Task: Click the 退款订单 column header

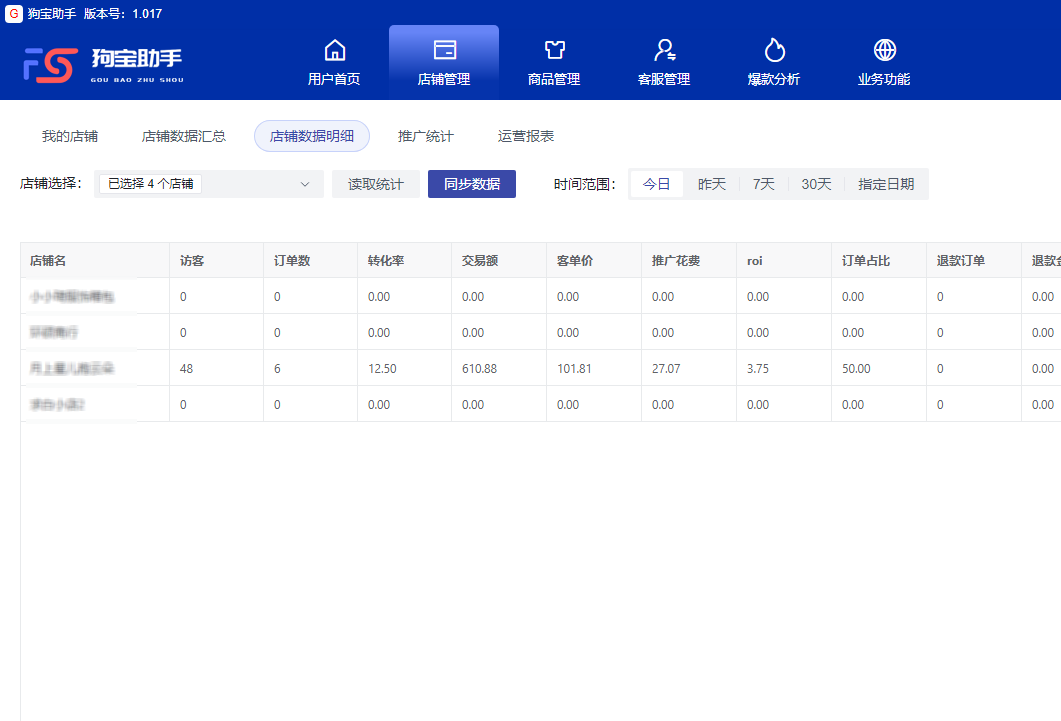Action: point(974,260)
